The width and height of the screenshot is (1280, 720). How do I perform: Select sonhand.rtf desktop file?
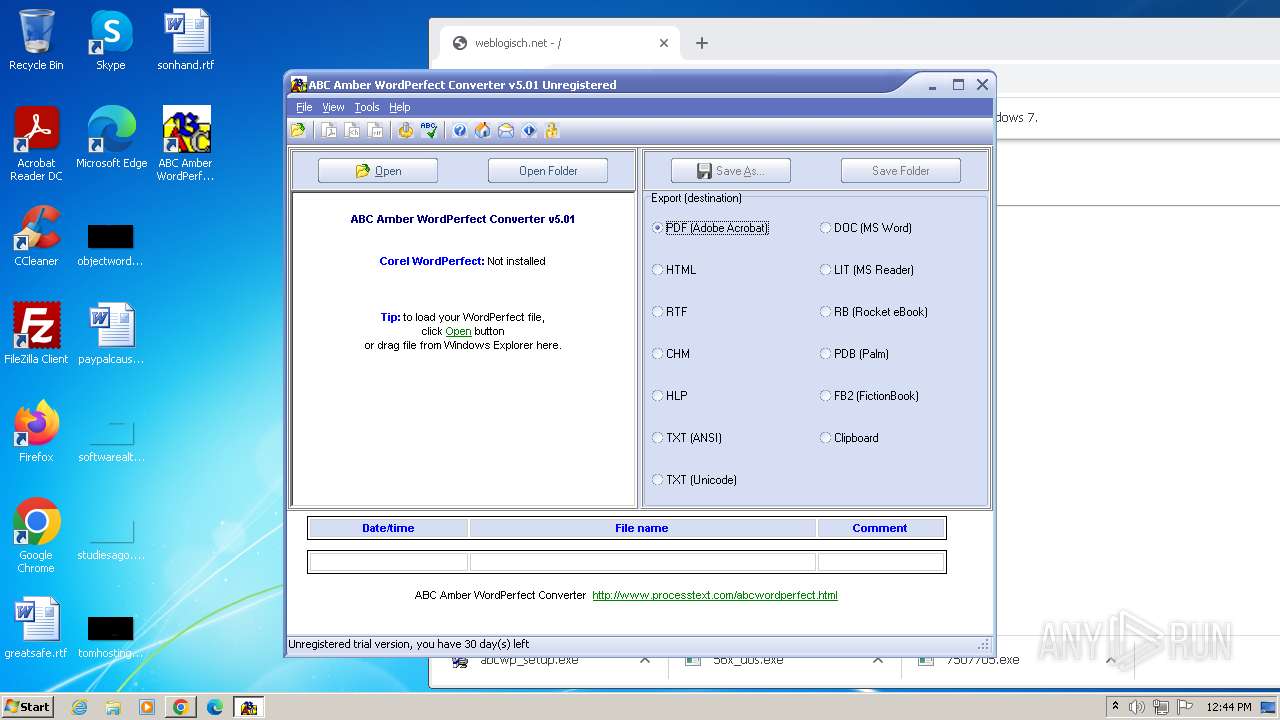click(x=186, y=40)
